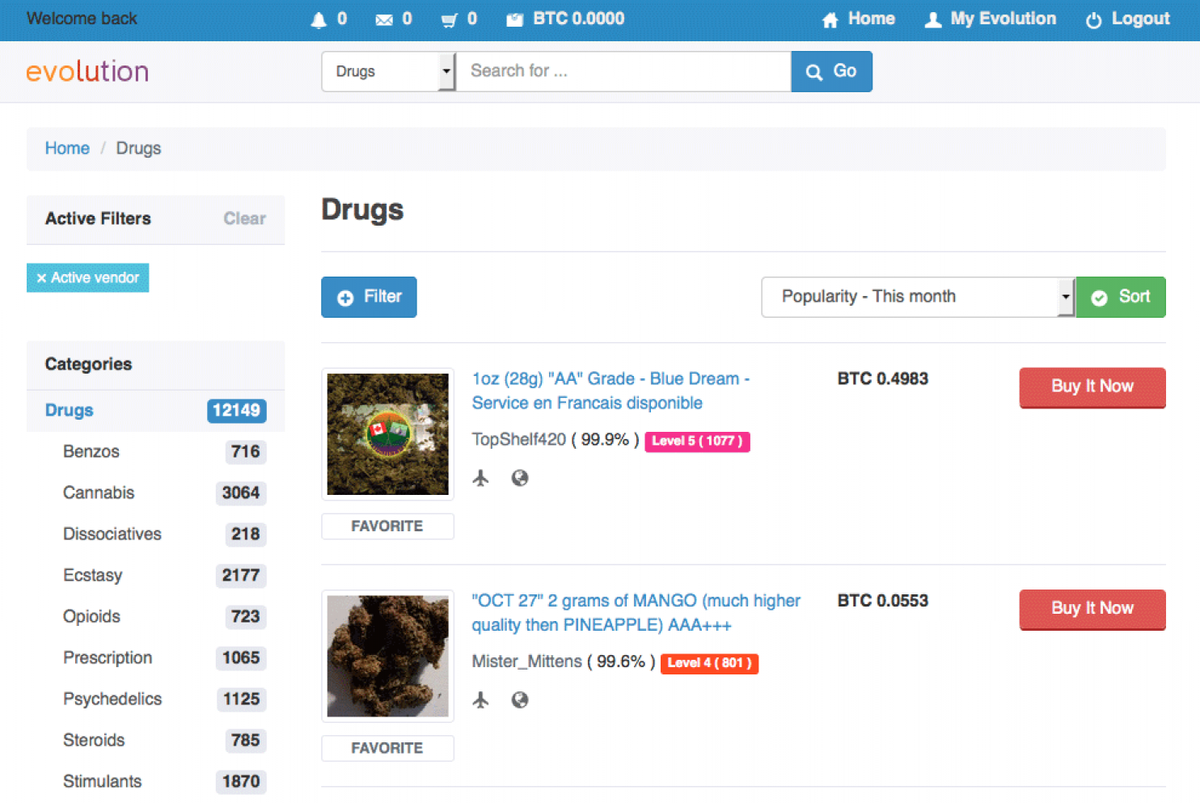Open the Popularity sort dropdown
The width and height of the screenshot is (1200, 803).
pyautogui.click(x=917, y=297)
